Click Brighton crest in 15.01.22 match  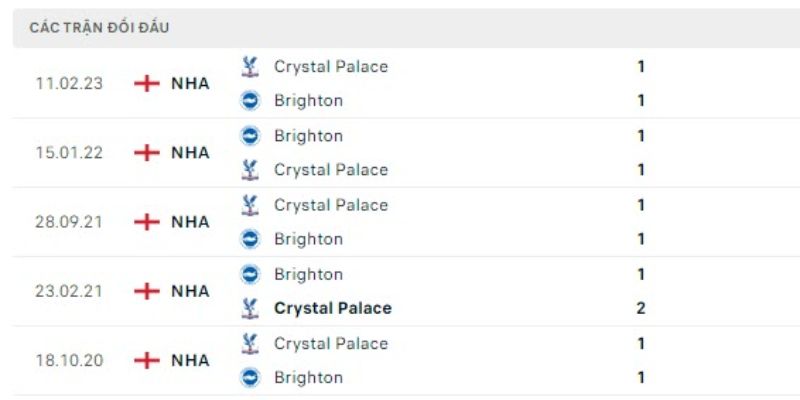(x=250, y=136)
